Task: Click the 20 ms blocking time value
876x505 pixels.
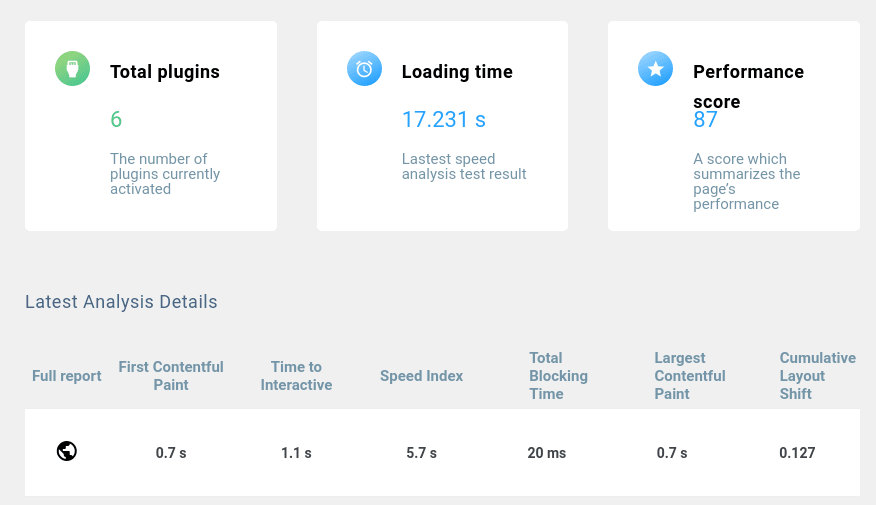Action: (x=547, y=453)
